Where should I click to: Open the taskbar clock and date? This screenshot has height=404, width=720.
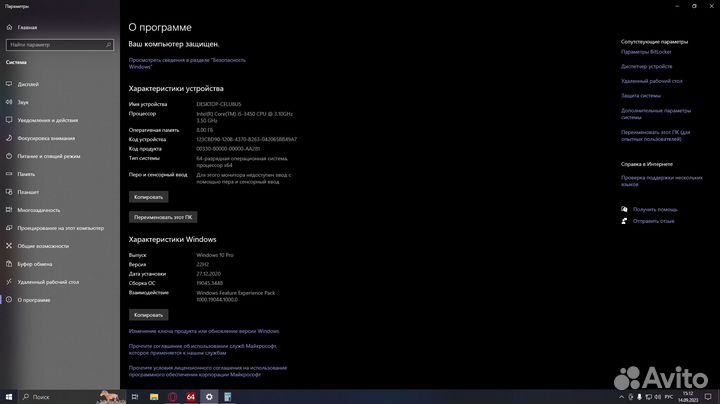pos(688,397)
